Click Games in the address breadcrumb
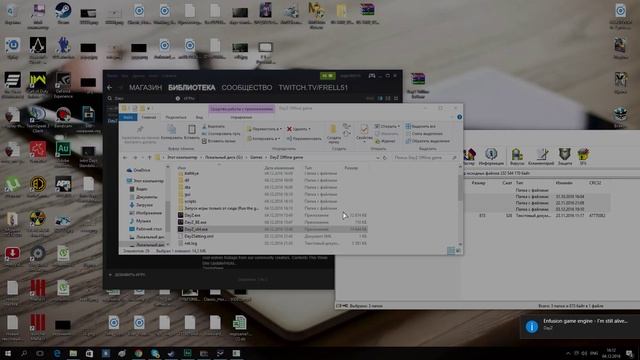This screenshot has width=640, height=360. (256, 158)
